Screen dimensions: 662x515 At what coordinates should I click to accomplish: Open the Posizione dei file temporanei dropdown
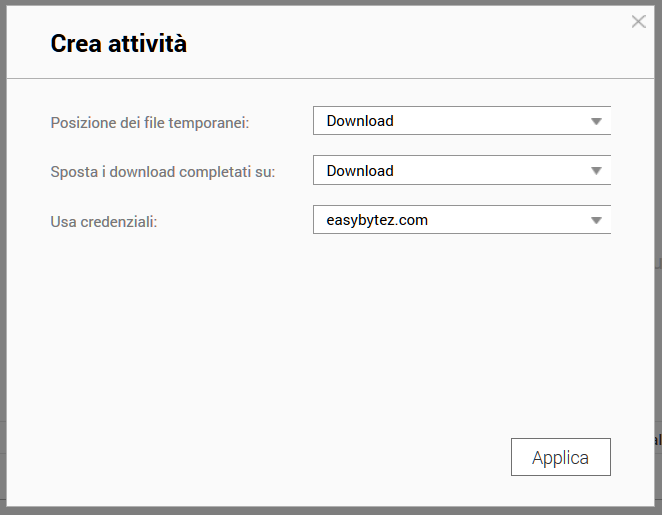click(460, 121)
